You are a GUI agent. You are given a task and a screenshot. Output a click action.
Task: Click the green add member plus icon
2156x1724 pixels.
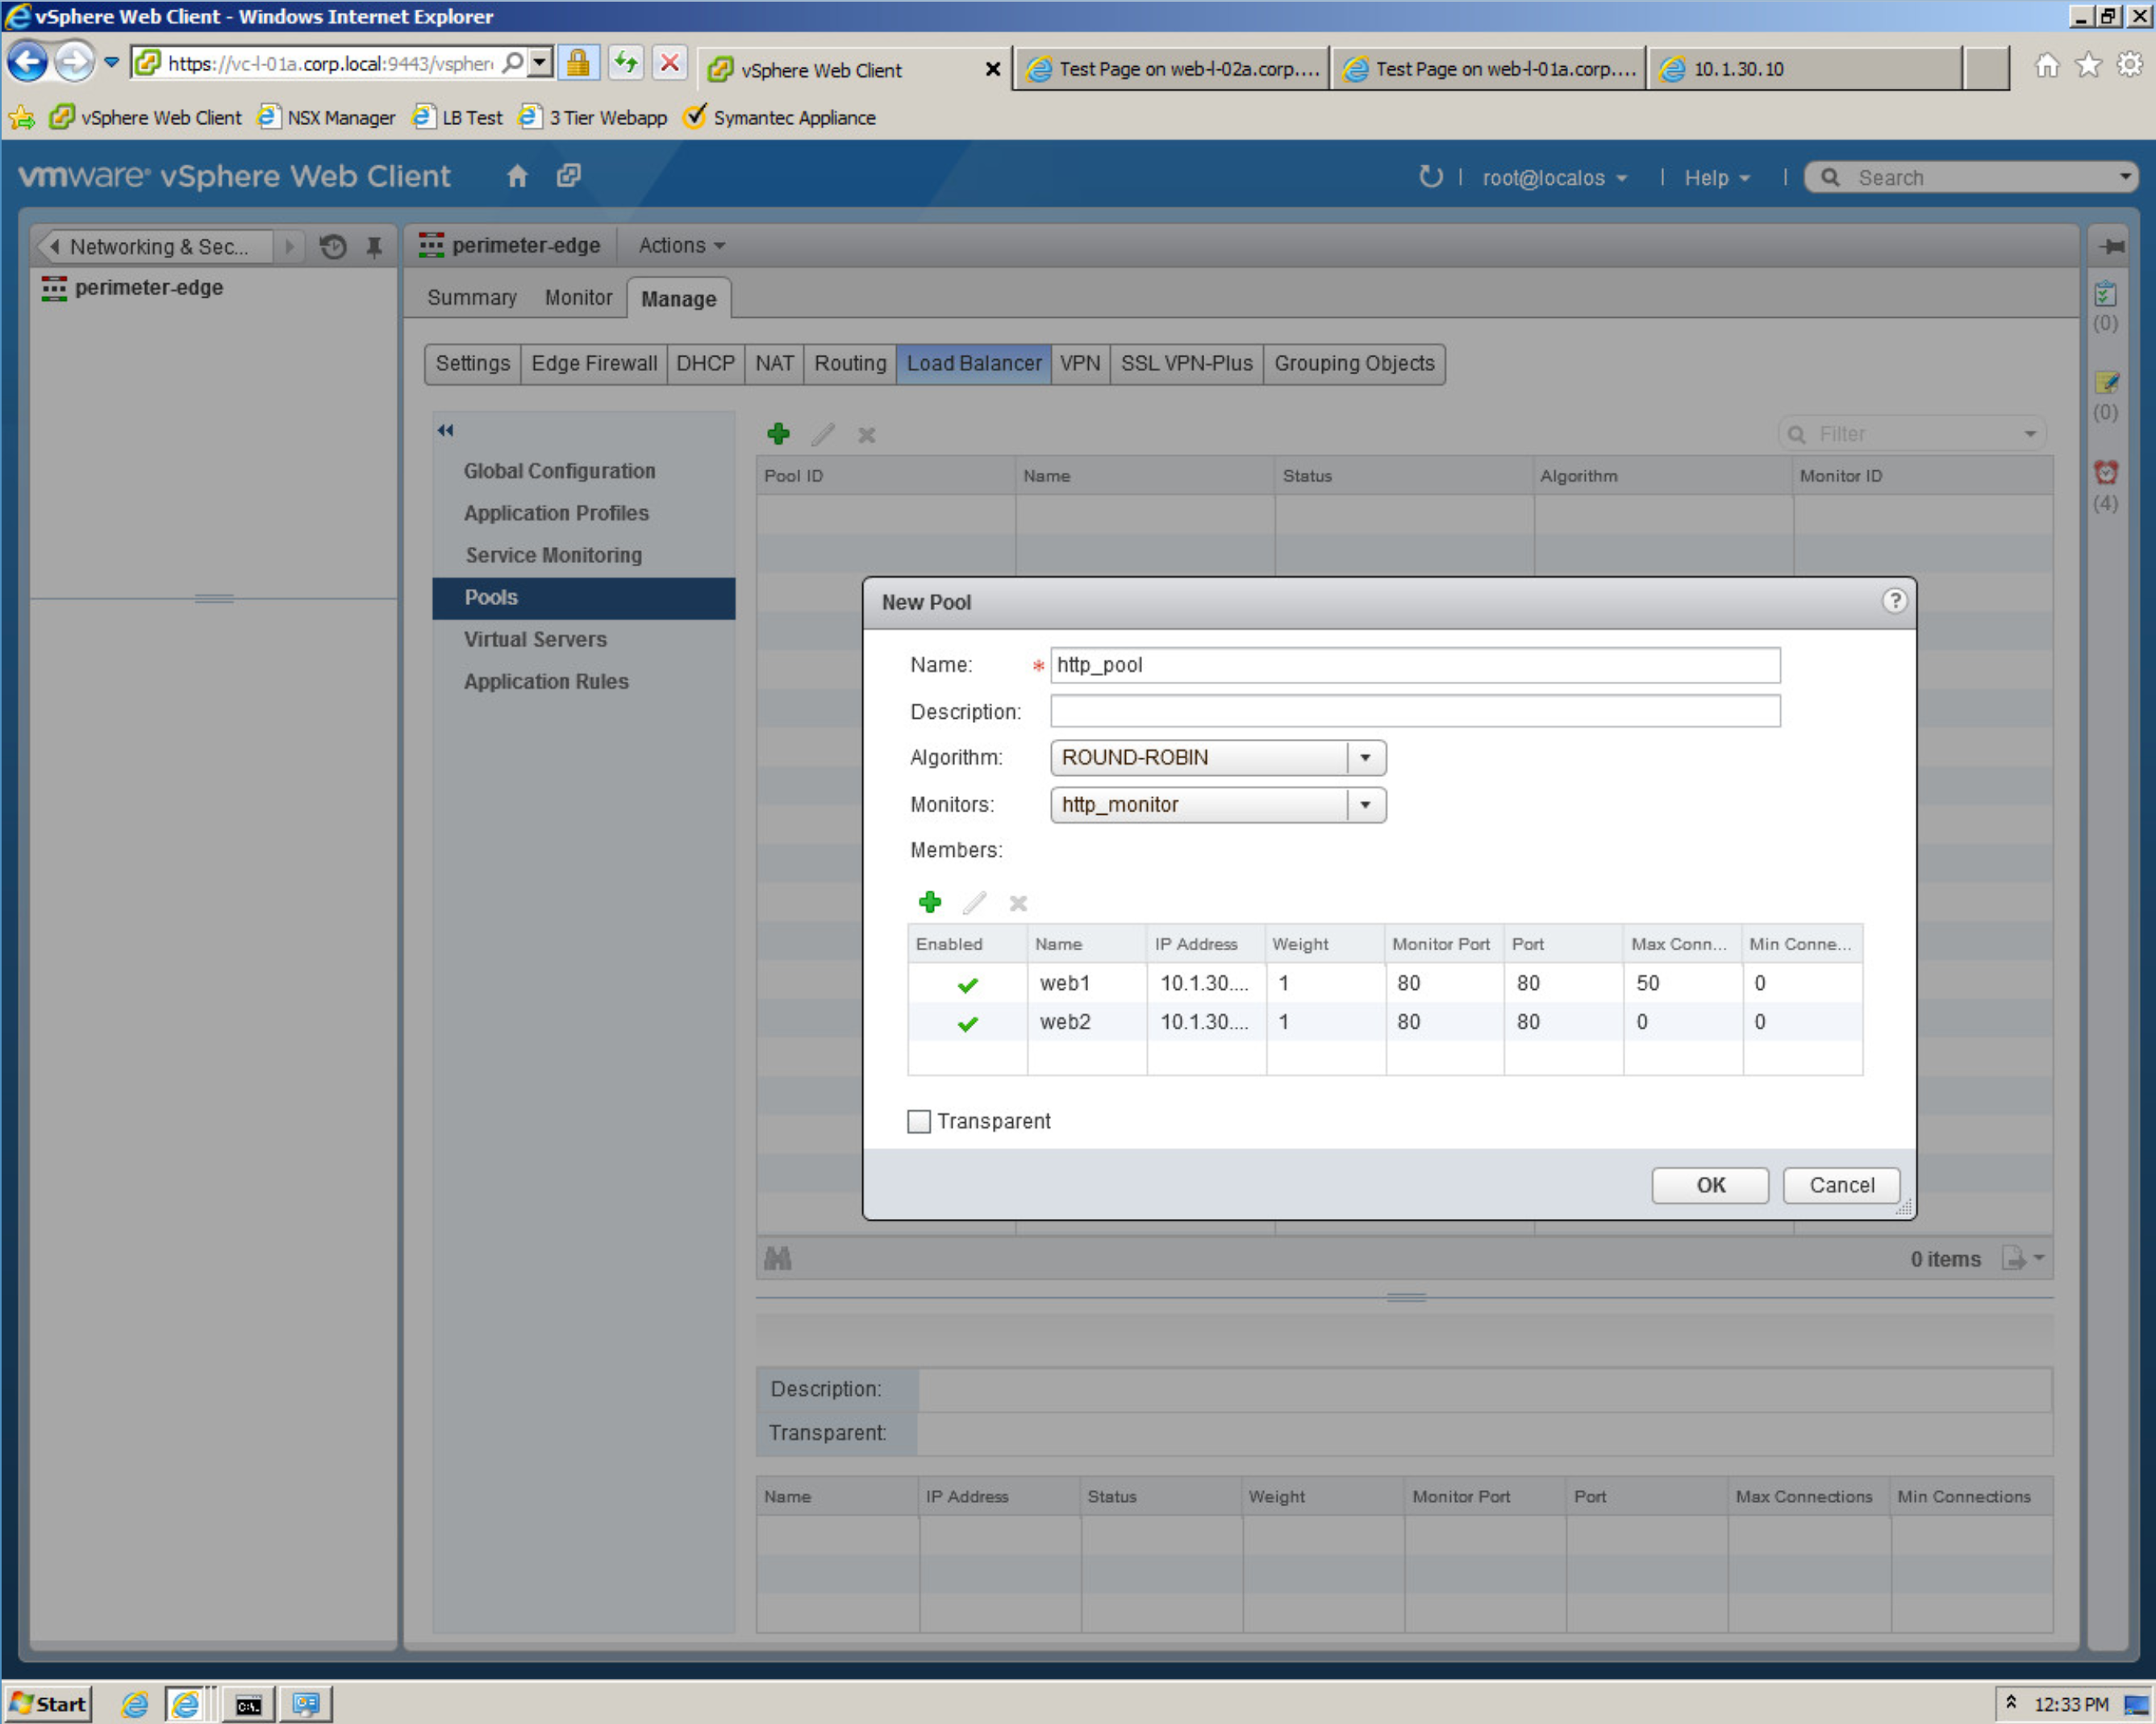click(929, 902)
